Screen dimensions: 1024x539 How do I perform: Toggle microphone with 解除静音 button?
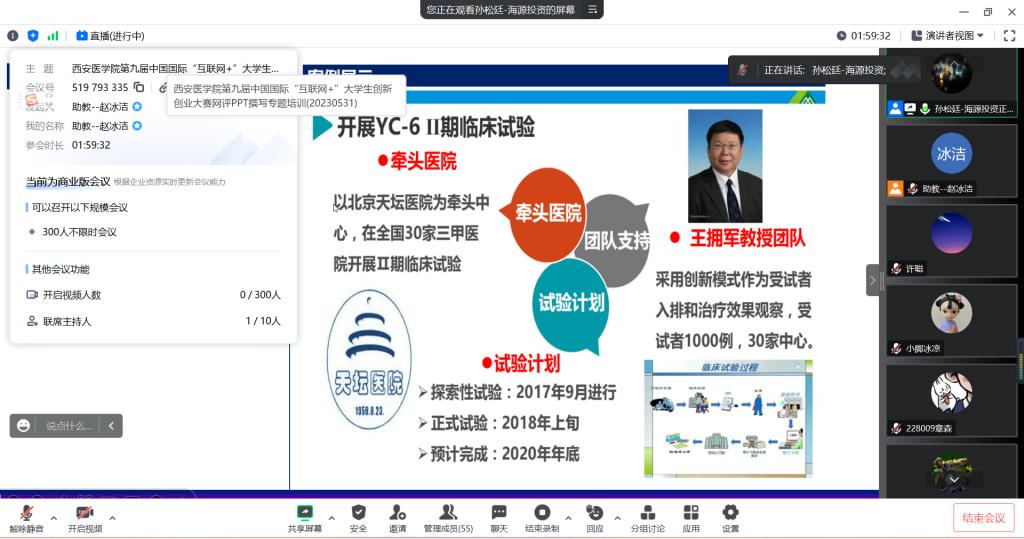pyautogui.click(x=26, y=514)
